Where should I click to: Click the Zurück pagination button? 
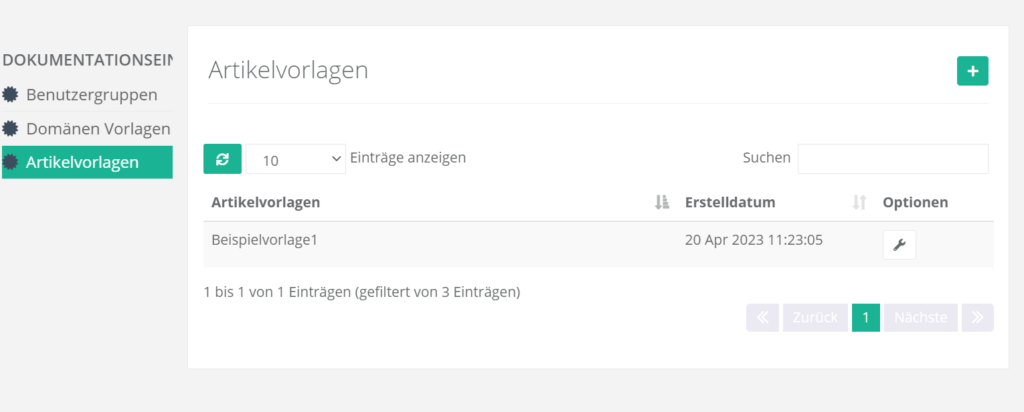pyautogui.click(x=814, y=318)
